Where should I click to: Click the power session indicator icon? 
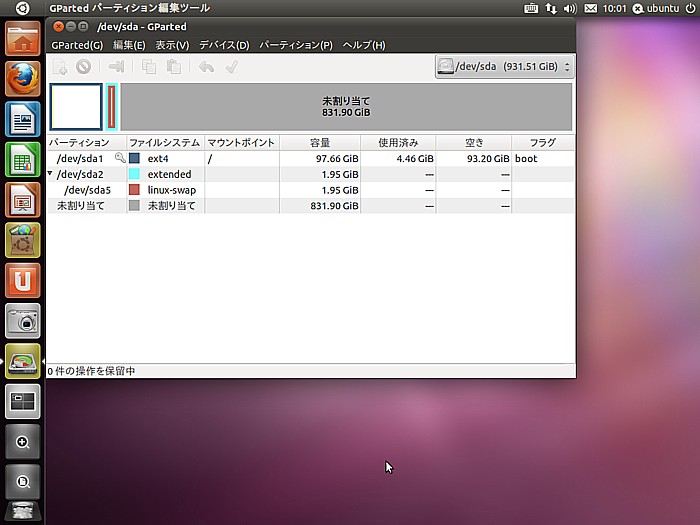[690, 8]
